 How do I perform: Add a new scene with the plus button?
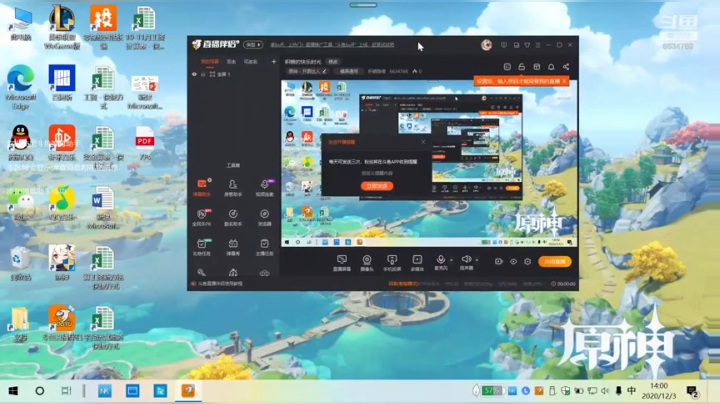point(274,62)
